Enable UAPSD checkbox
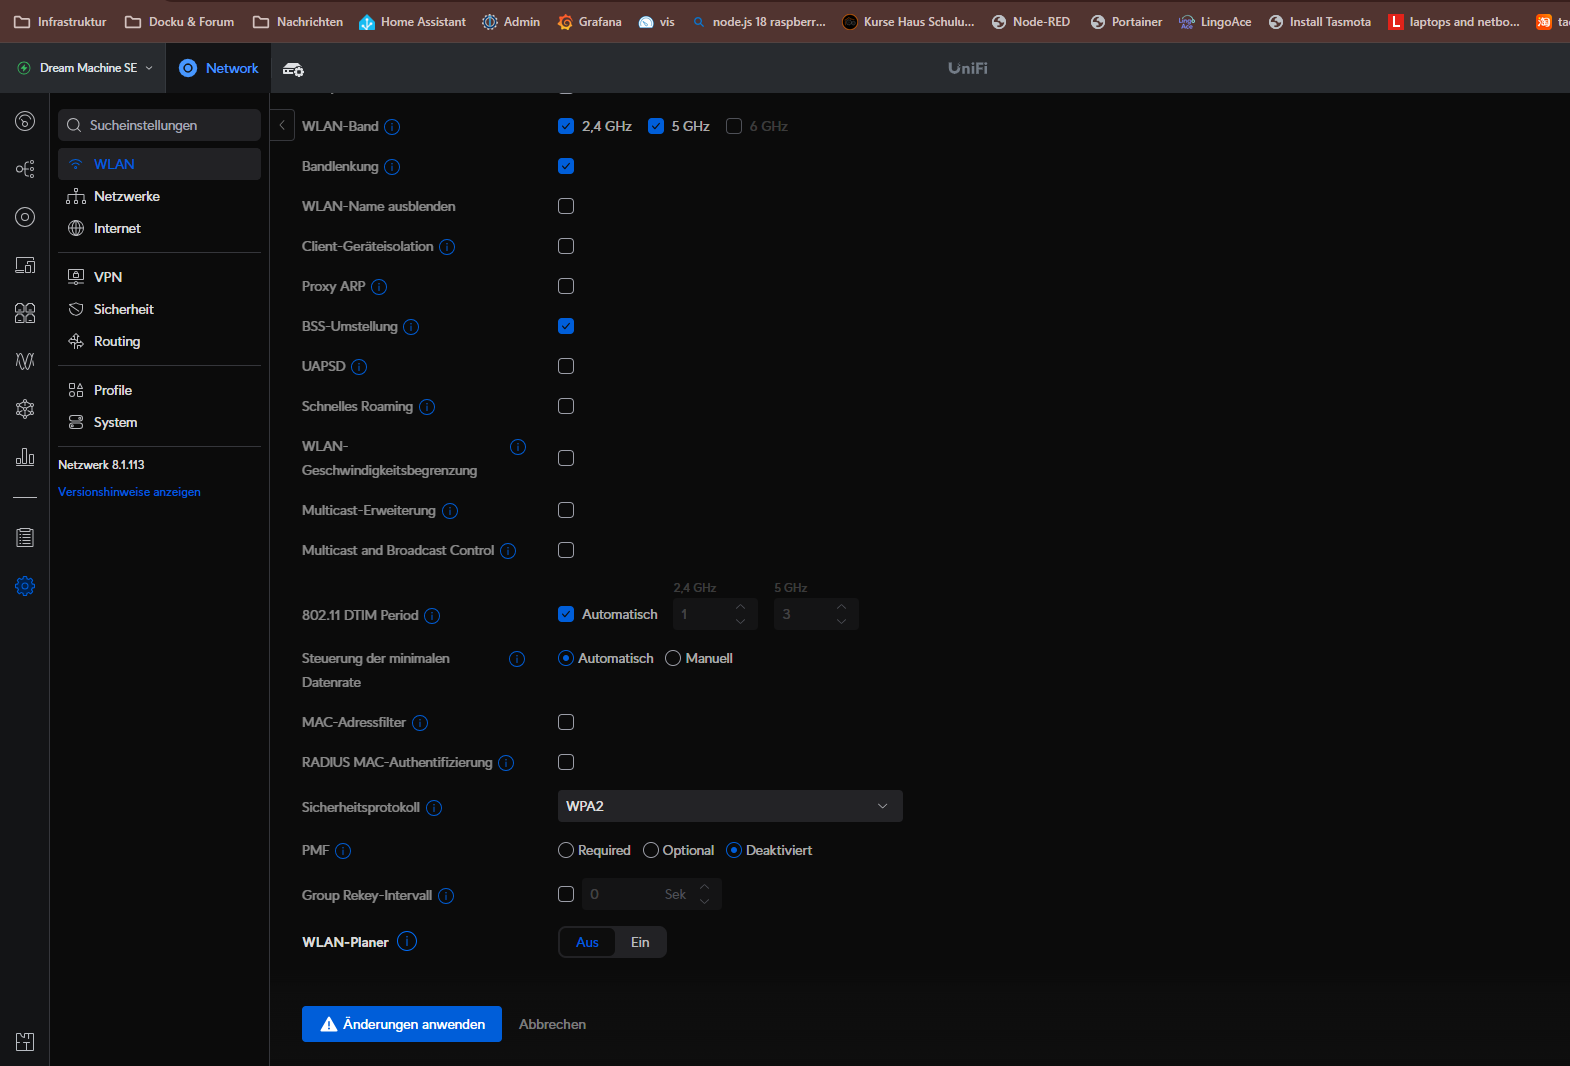Screen dimensions: 1570x1066 [566, 366]
